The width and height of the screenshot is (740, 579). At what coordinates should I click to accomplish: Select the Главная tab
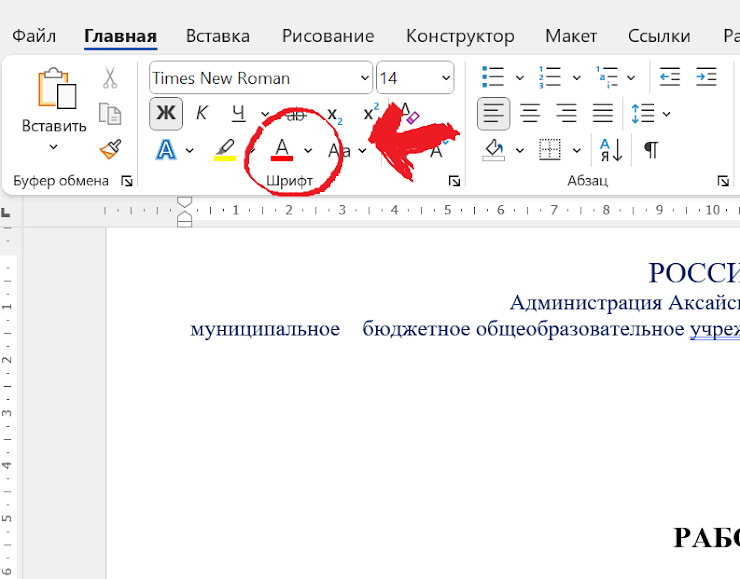[x=120, y=36]
